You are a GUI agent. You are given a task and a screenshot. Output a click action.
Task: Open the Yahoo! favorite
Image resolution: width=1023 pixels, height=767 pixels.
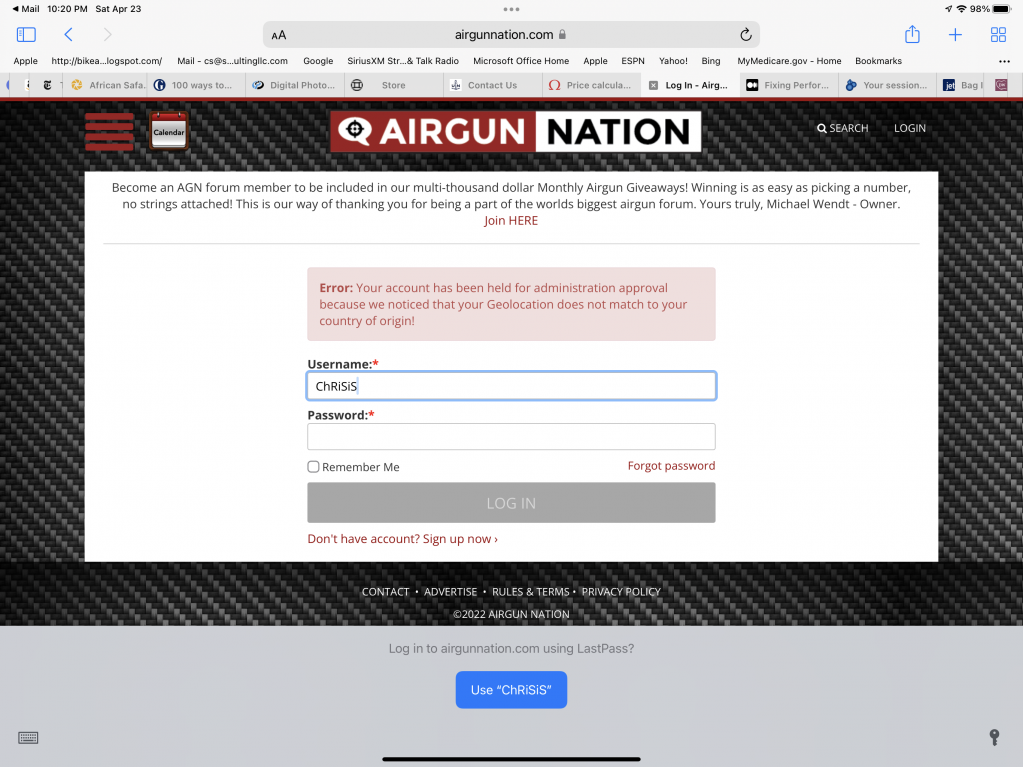[x=673, y=61]
